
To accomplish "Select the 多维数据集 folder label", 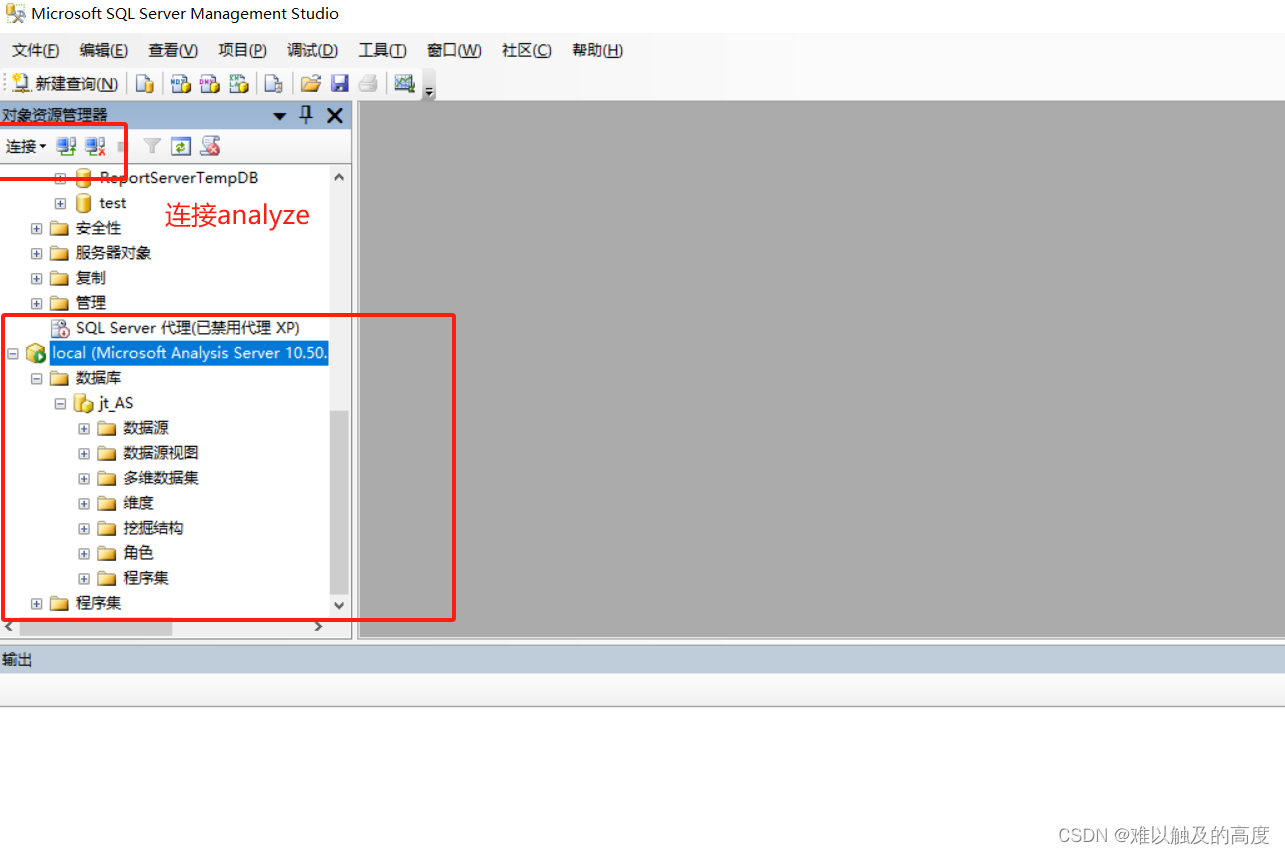I will 161,478.
